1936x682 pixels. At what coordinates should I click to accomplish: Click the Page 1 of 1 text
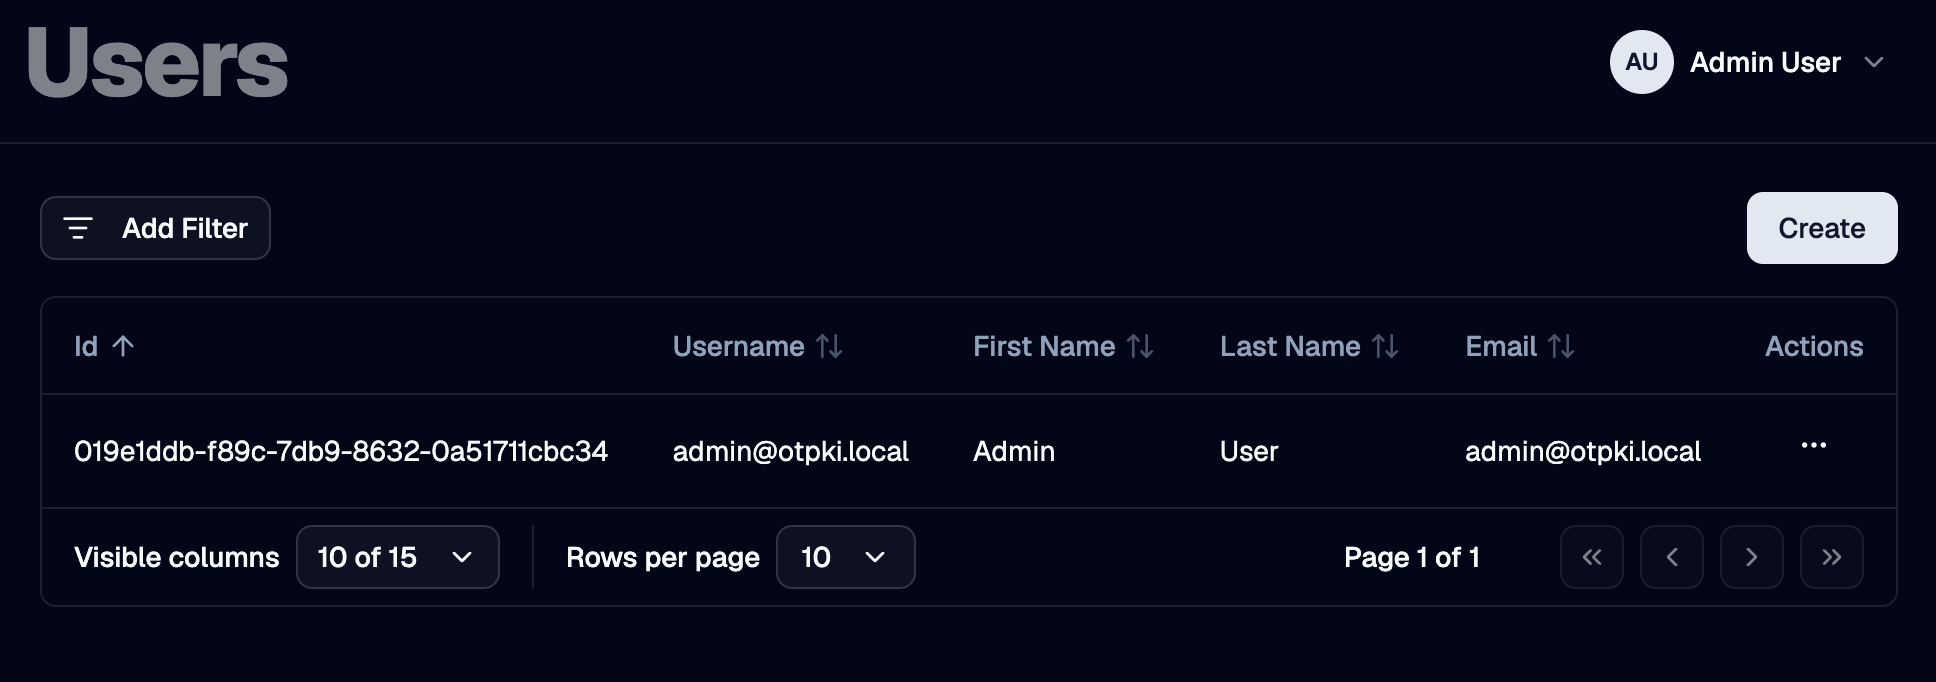coord(1411,557)
